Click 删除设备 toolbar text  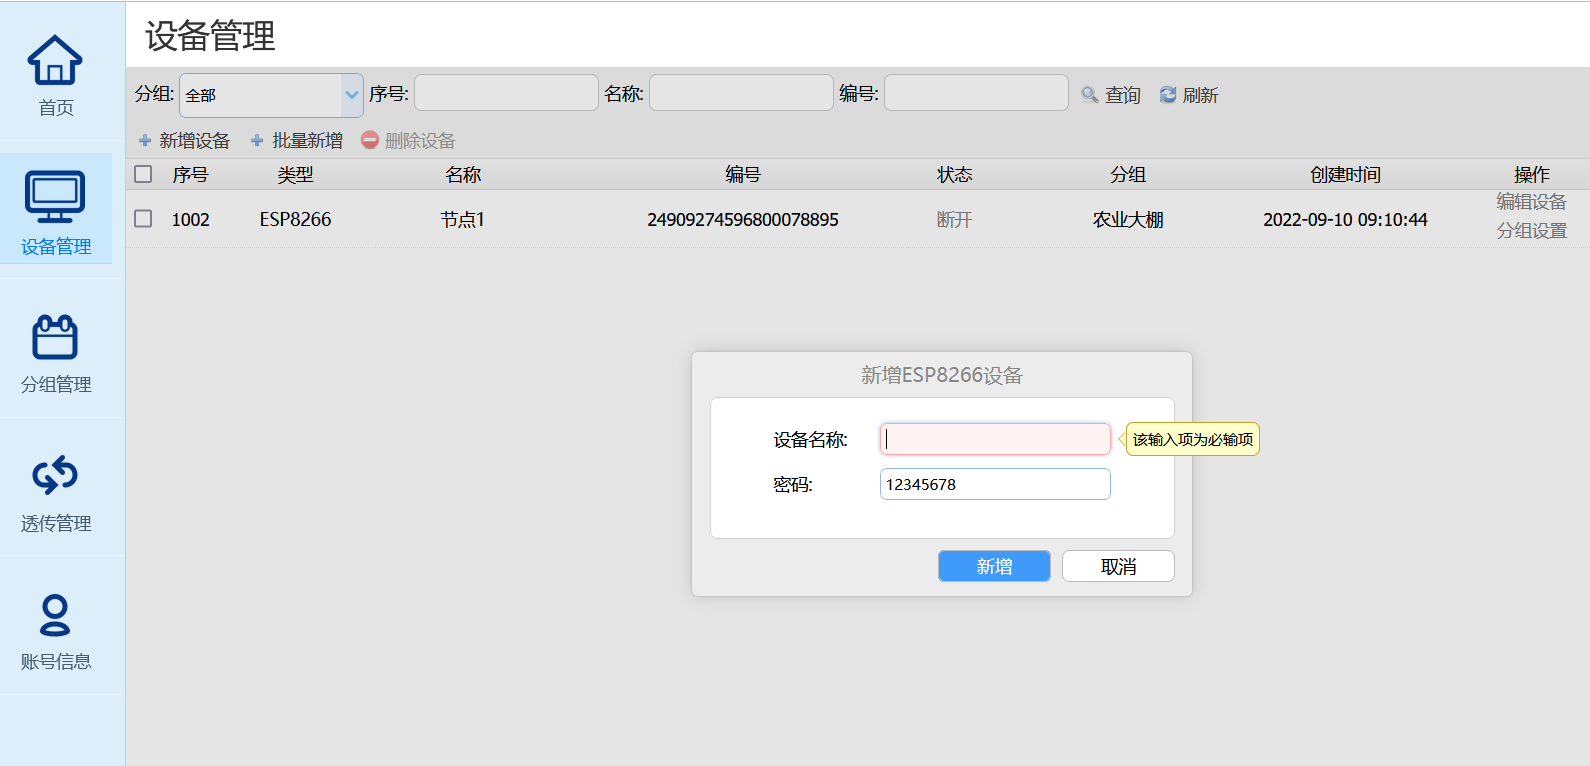(x=420, y=141)
